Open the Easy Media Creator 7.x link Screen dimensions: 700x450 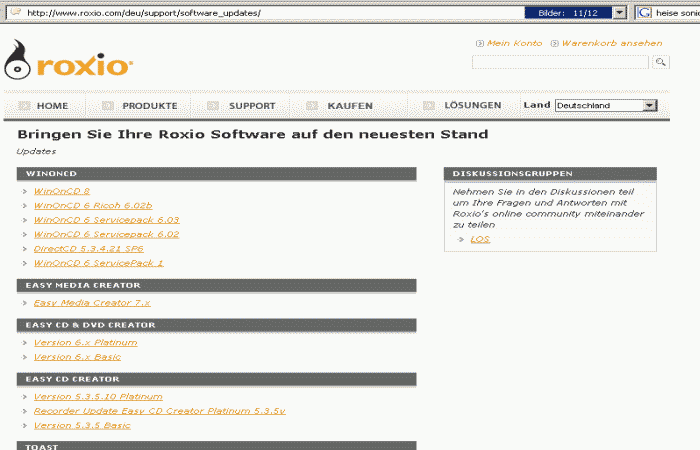click(92, 302)
